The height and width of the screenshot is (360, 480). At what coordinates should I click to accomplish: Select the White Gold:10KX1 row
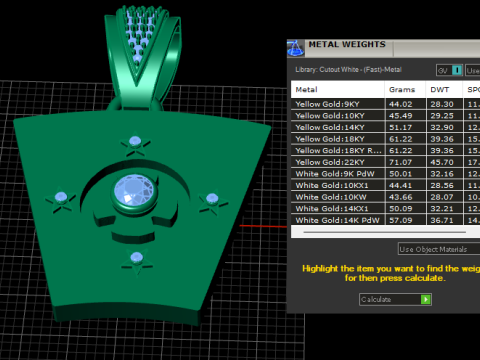(385, 185)
